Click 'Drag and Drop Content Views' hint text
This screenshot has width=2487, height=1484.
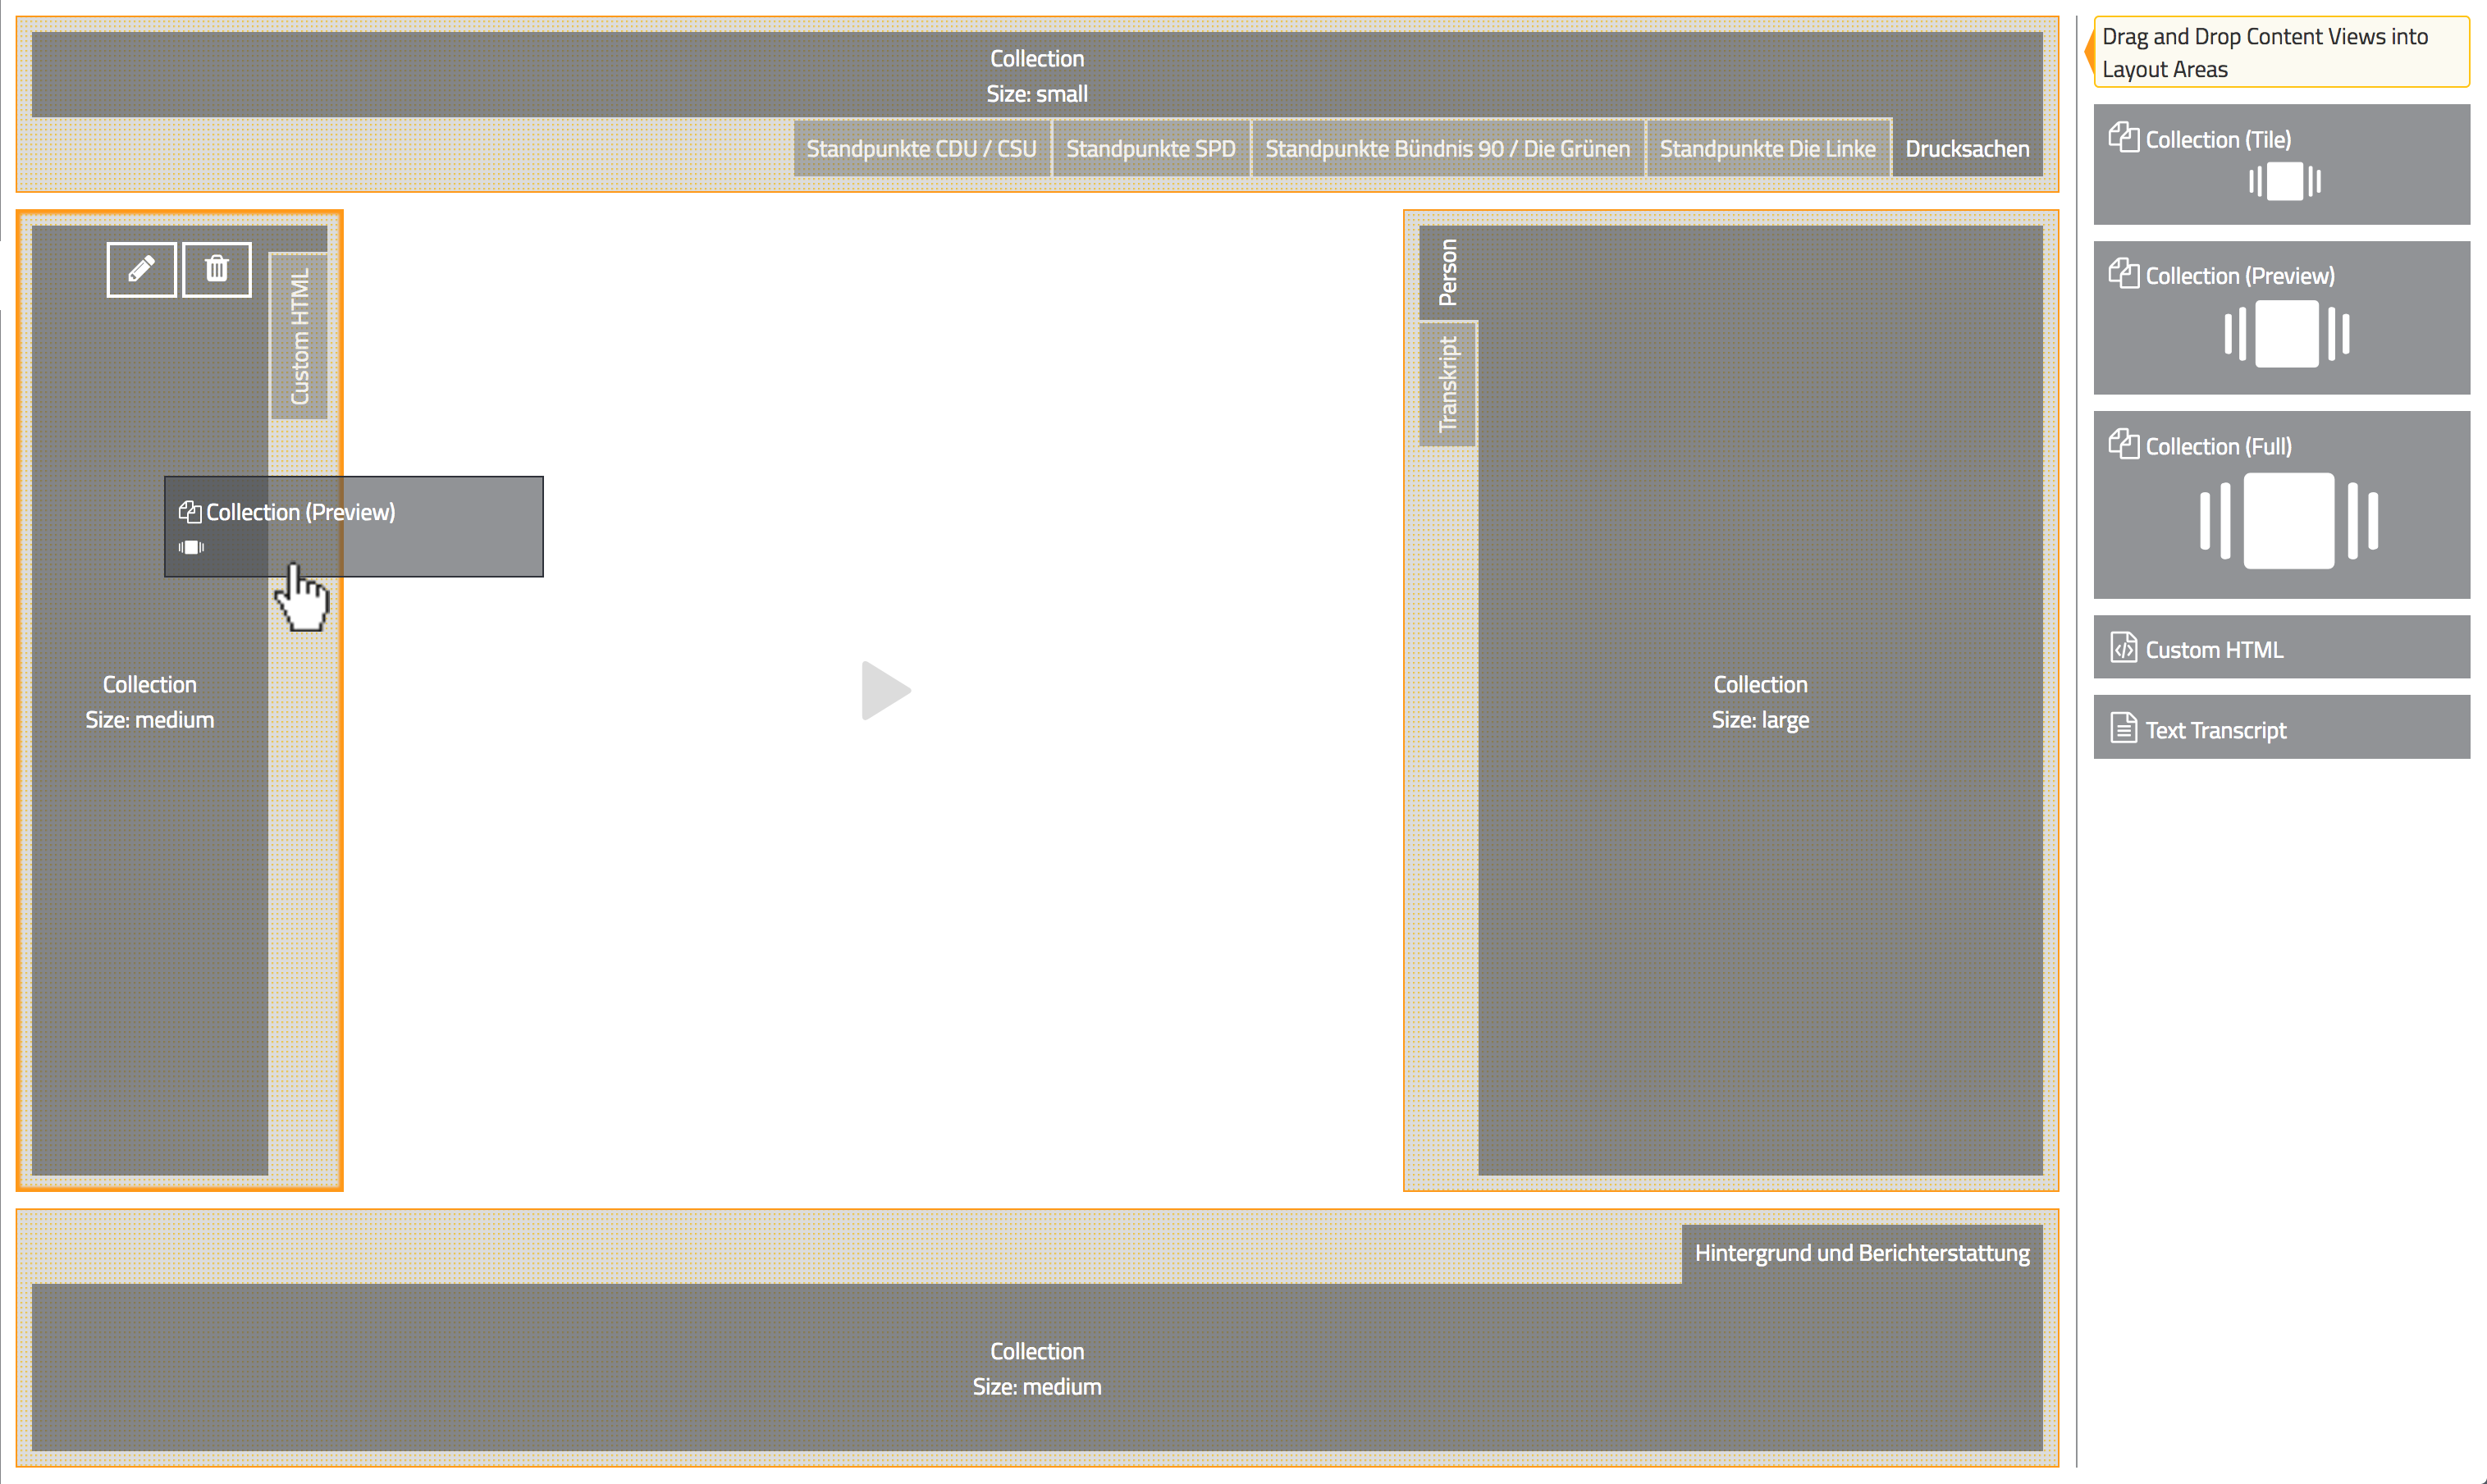(x=2265, y=53)
